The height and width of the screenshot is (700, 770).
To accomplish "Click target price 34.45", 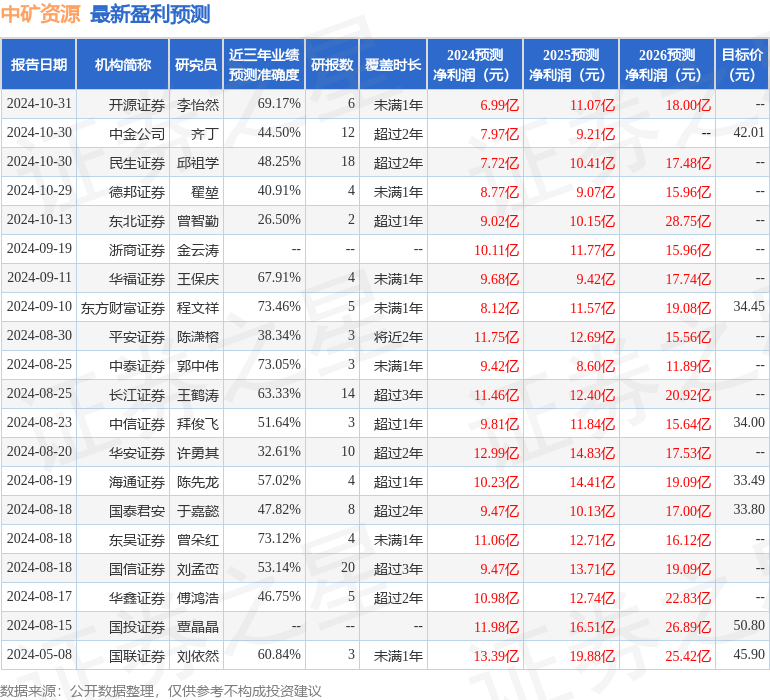I will coord(749,307).
